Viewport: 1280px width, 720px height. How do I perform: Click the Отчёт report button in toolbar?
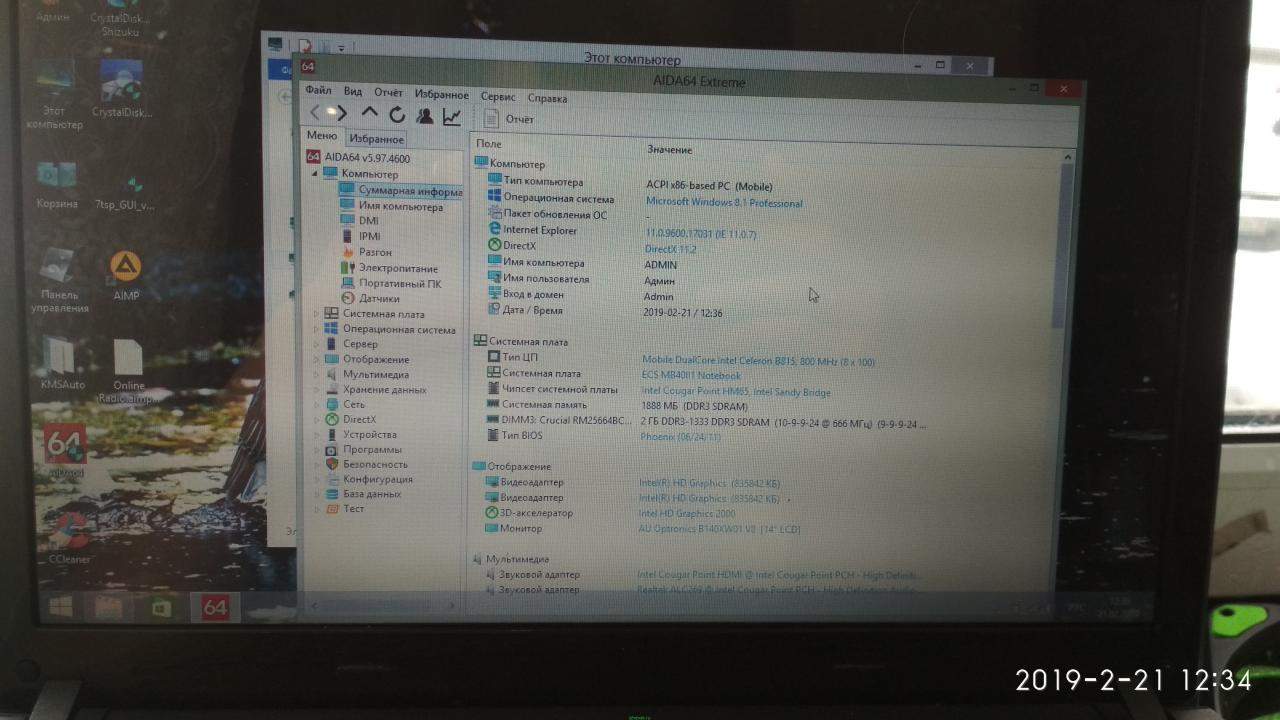point(510,119)
